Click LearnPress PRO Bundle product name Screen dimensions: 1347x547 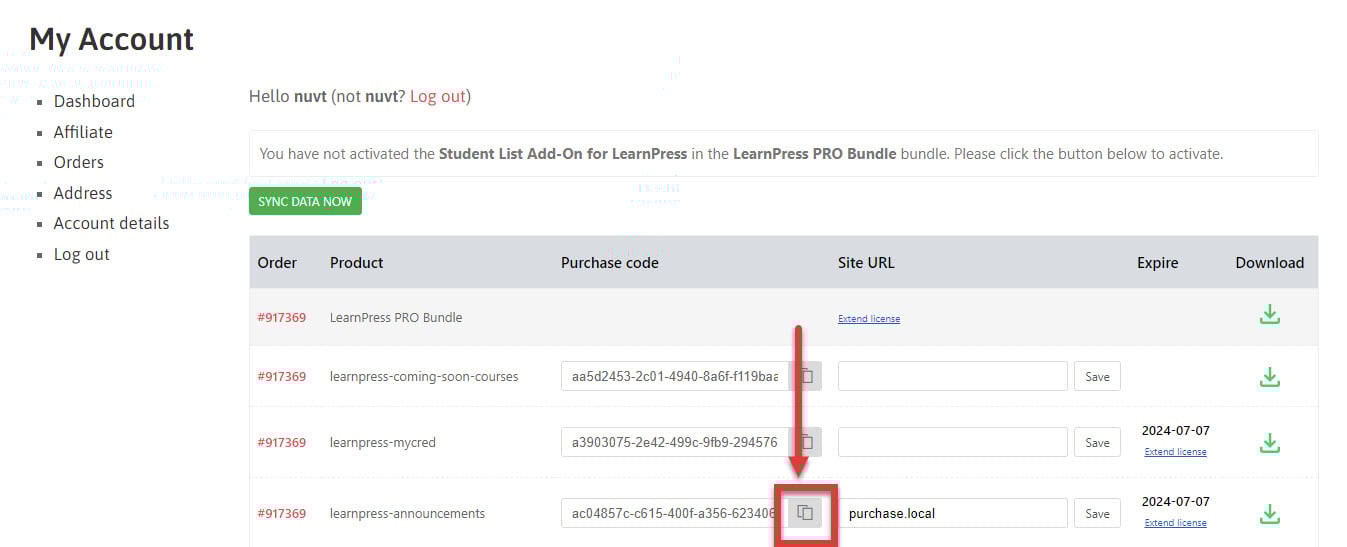coord(396,317)
